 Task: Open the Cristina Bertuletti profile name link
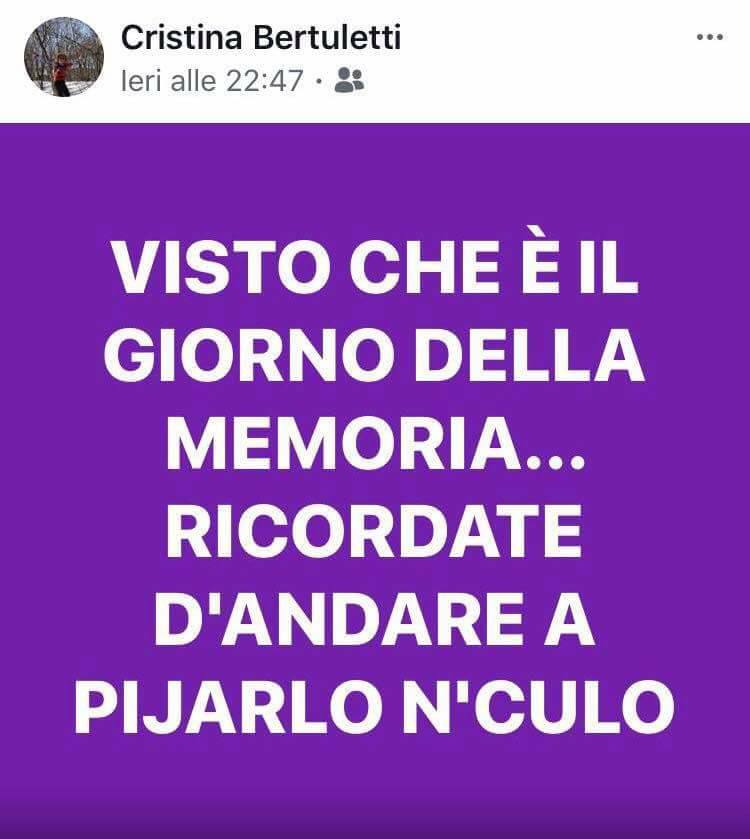[261, 38]
